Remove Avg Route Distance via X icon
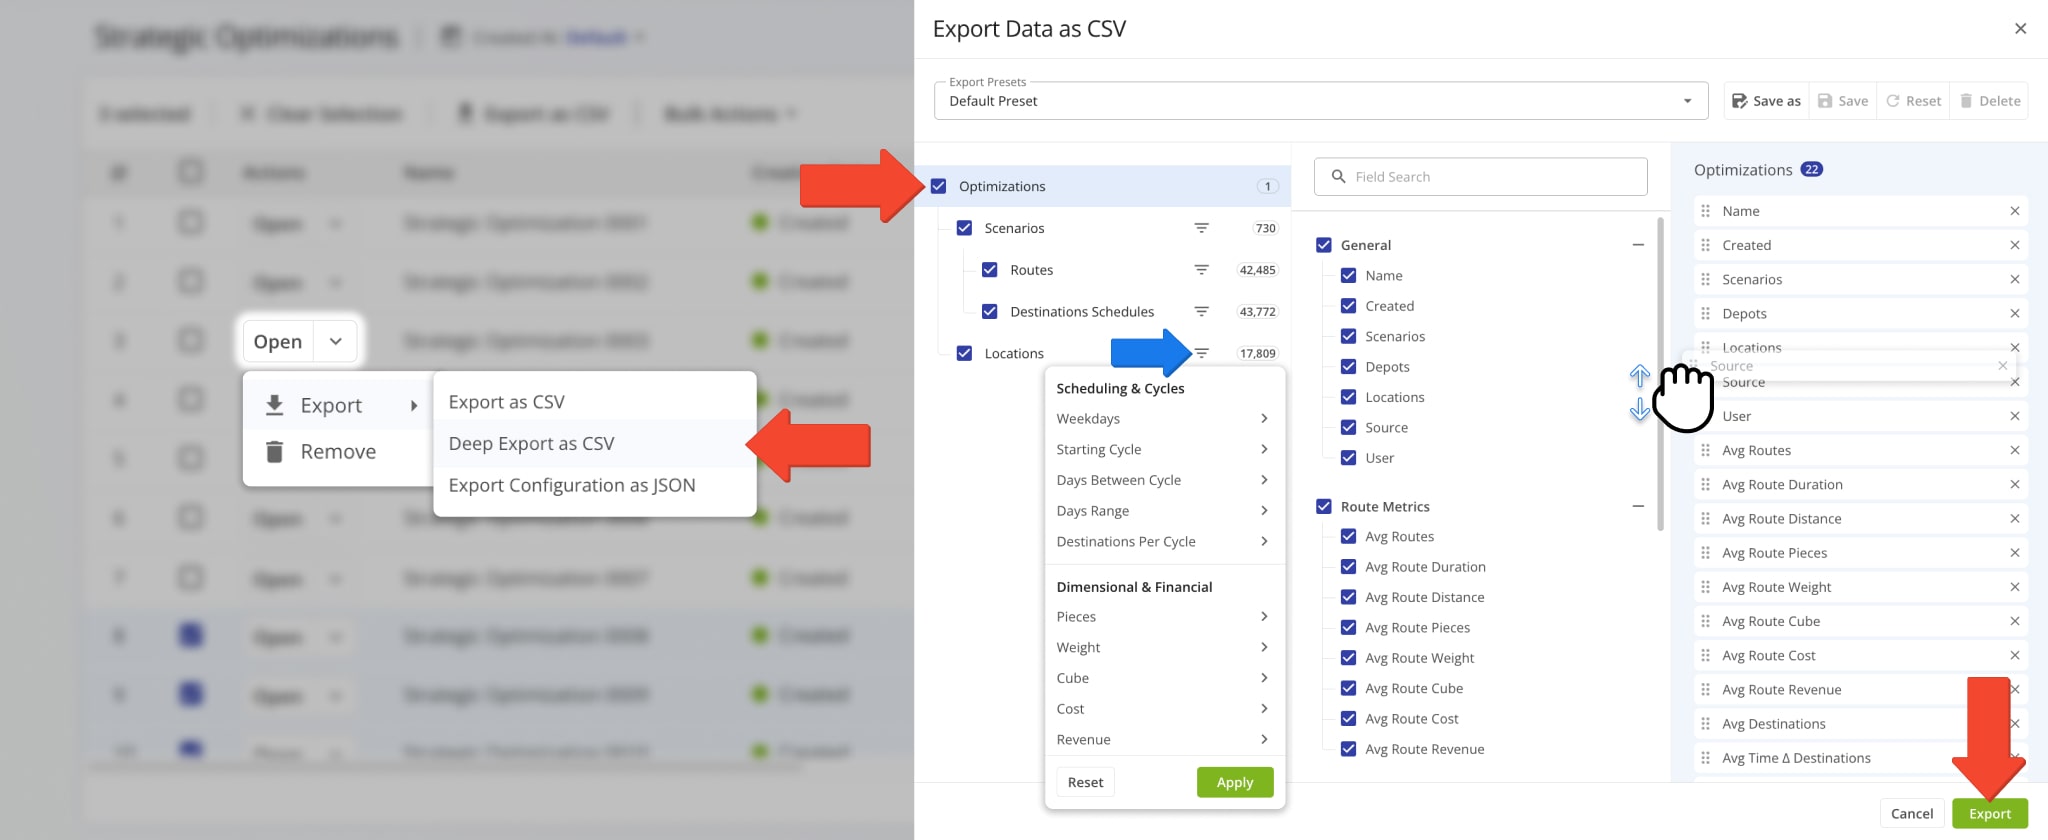This screenshot has width=2048, height=840. pyautogui.click(x=2014, y=518)
